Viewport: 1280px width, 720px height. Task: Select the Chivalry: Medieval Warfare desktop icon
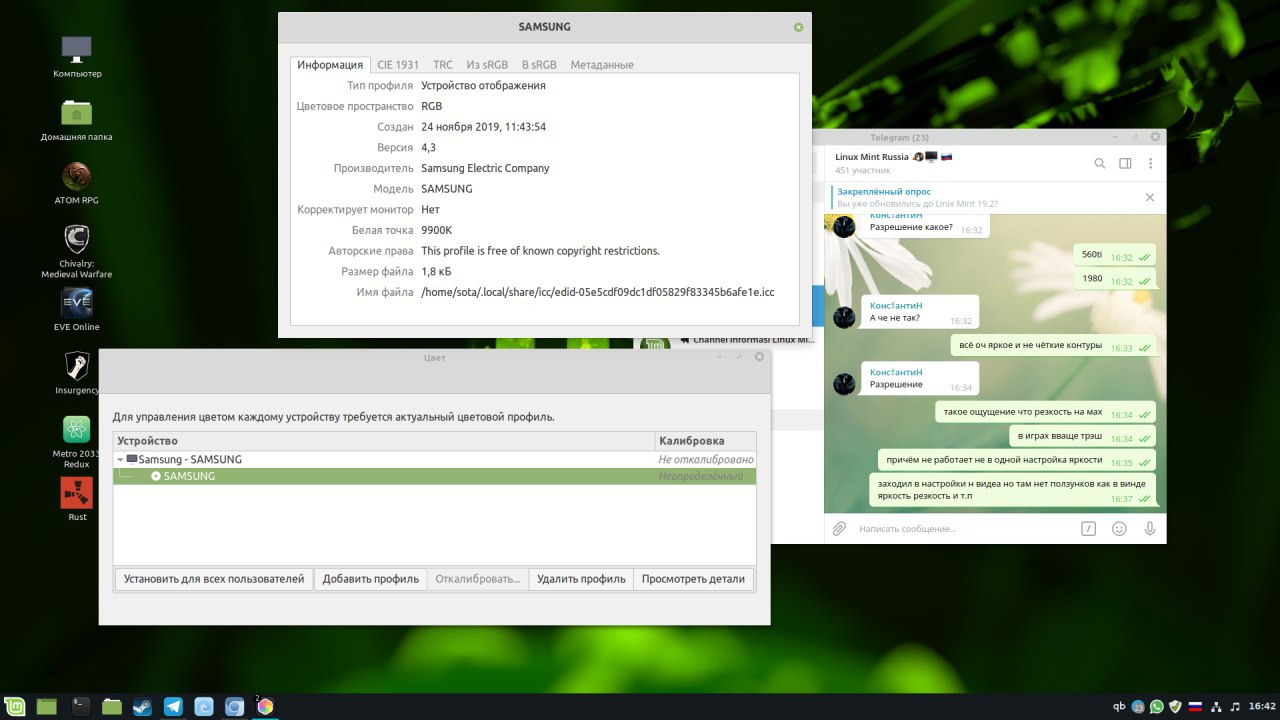77,251
